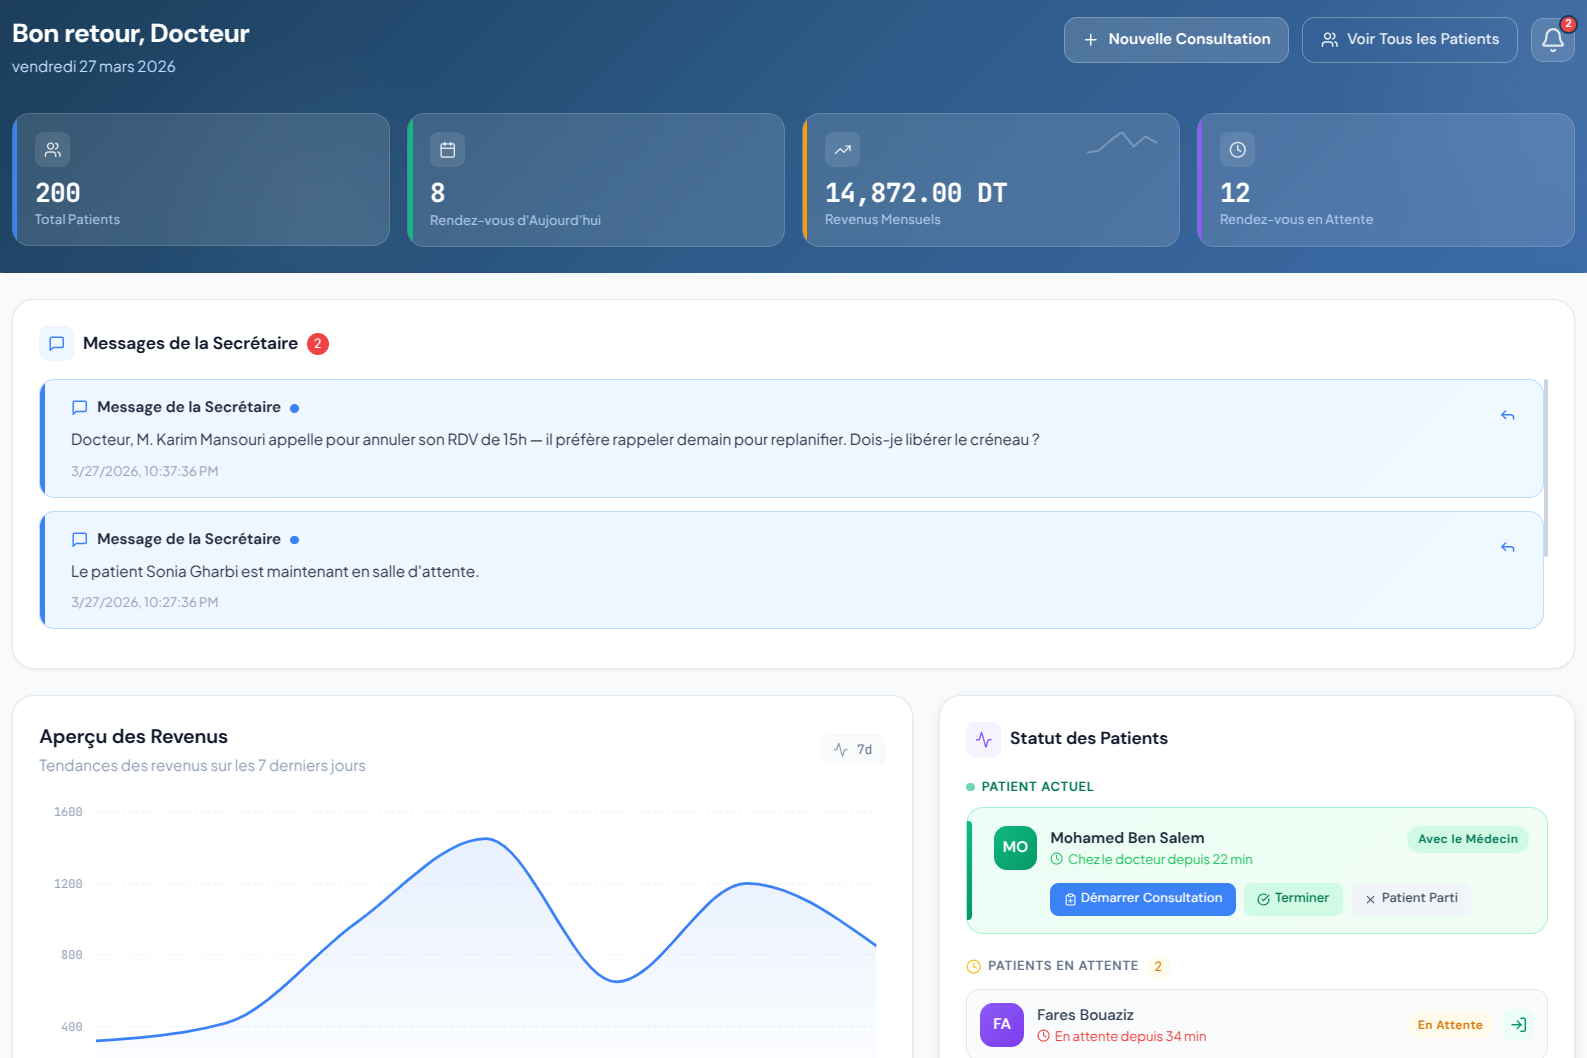Click the Sonia Gharbi waiting room message text

pyautogui.click(x=275, y=572)
